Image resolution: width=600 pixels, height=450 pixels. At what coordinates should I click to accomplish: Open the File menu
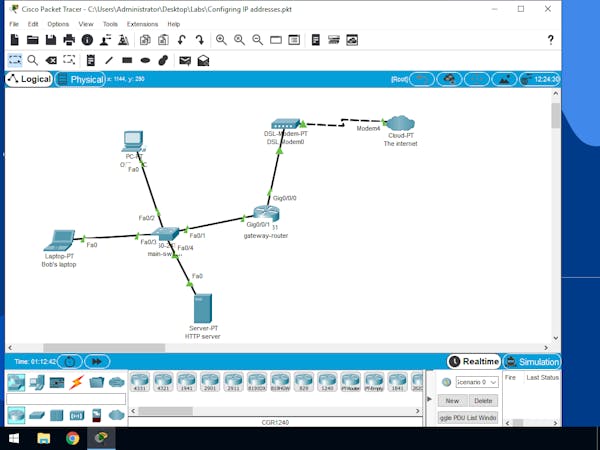point(14,24)
